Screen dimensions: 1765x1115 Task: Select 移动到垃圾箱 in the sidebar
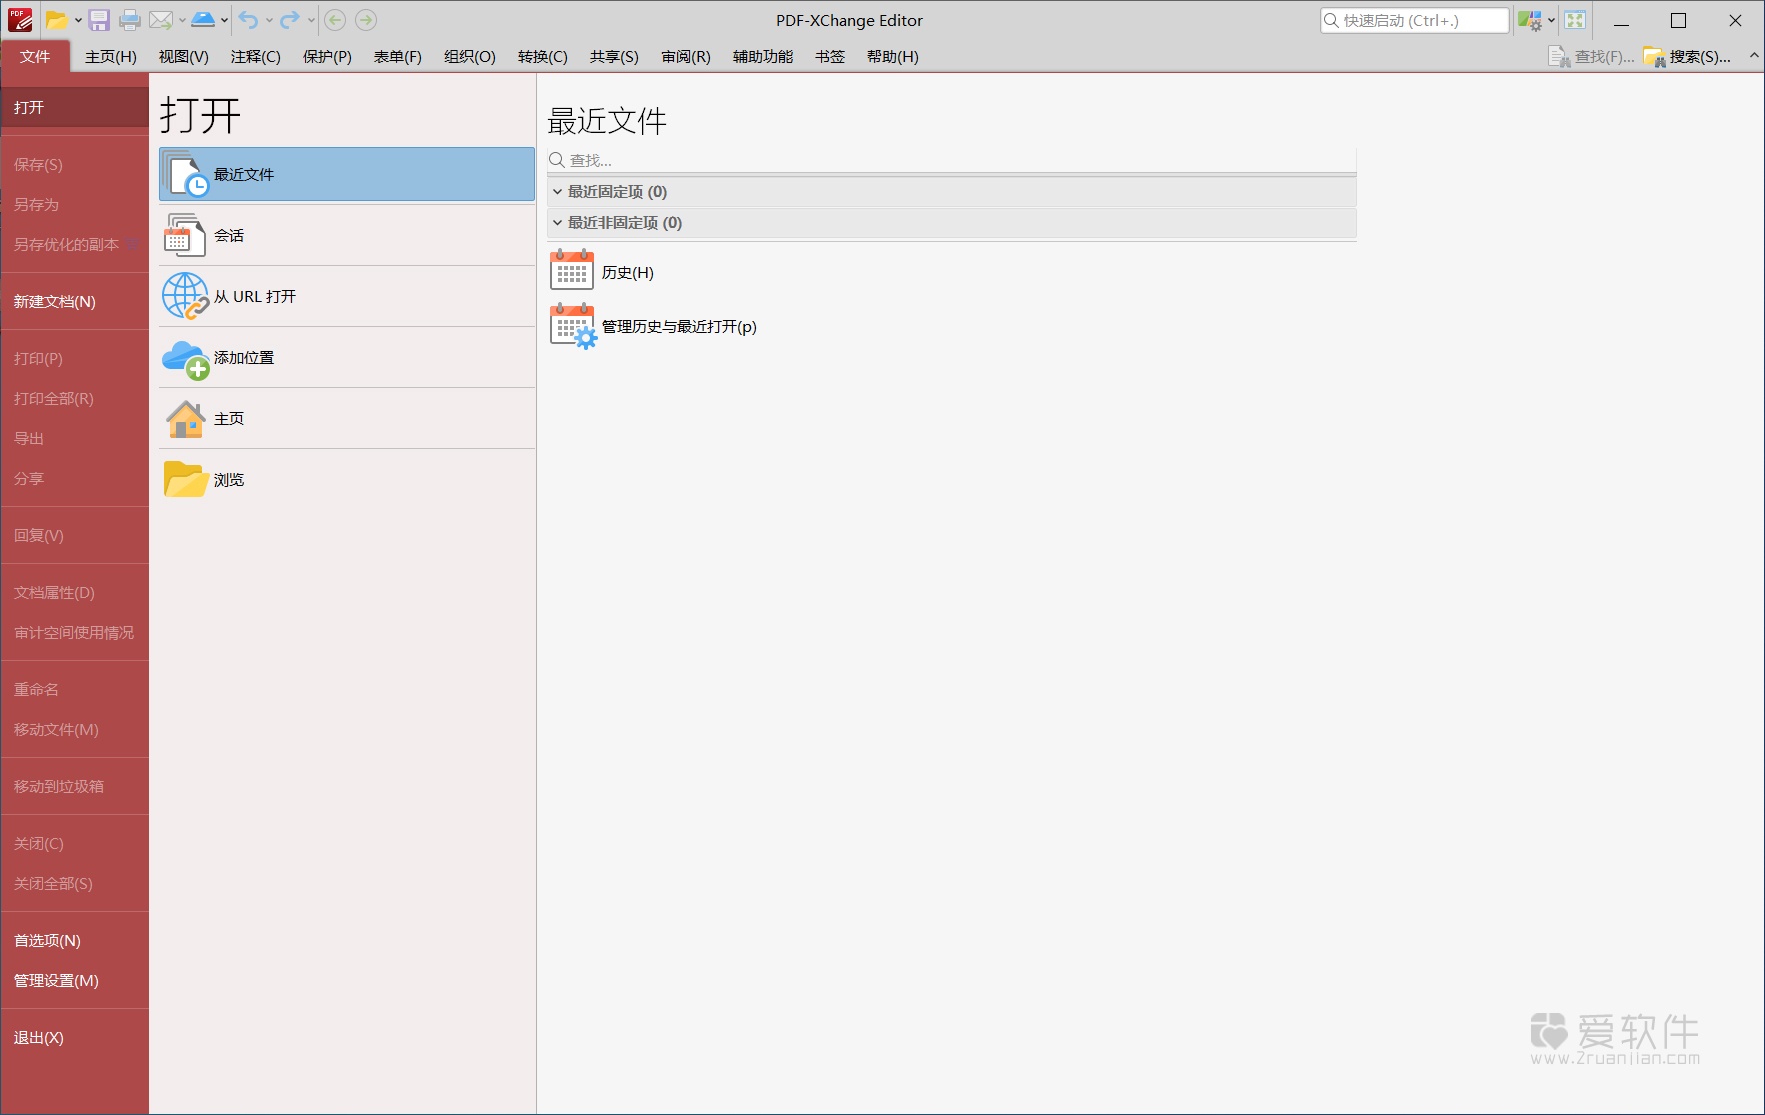point(75,787)
